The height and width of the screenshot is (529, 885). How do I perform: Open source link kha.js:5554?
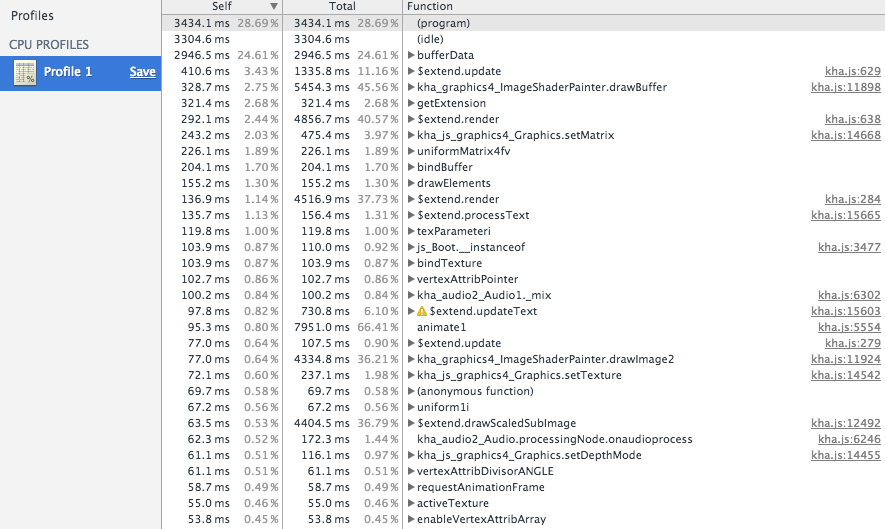click(x=849, y=327)
